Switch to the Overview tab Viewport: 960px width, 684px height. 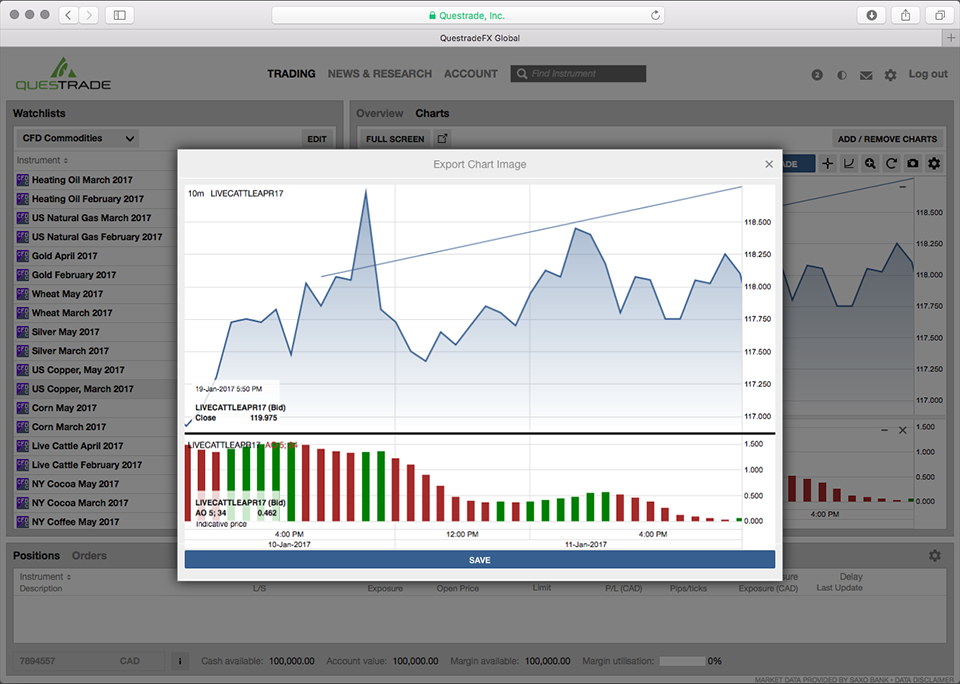(380, 113)
